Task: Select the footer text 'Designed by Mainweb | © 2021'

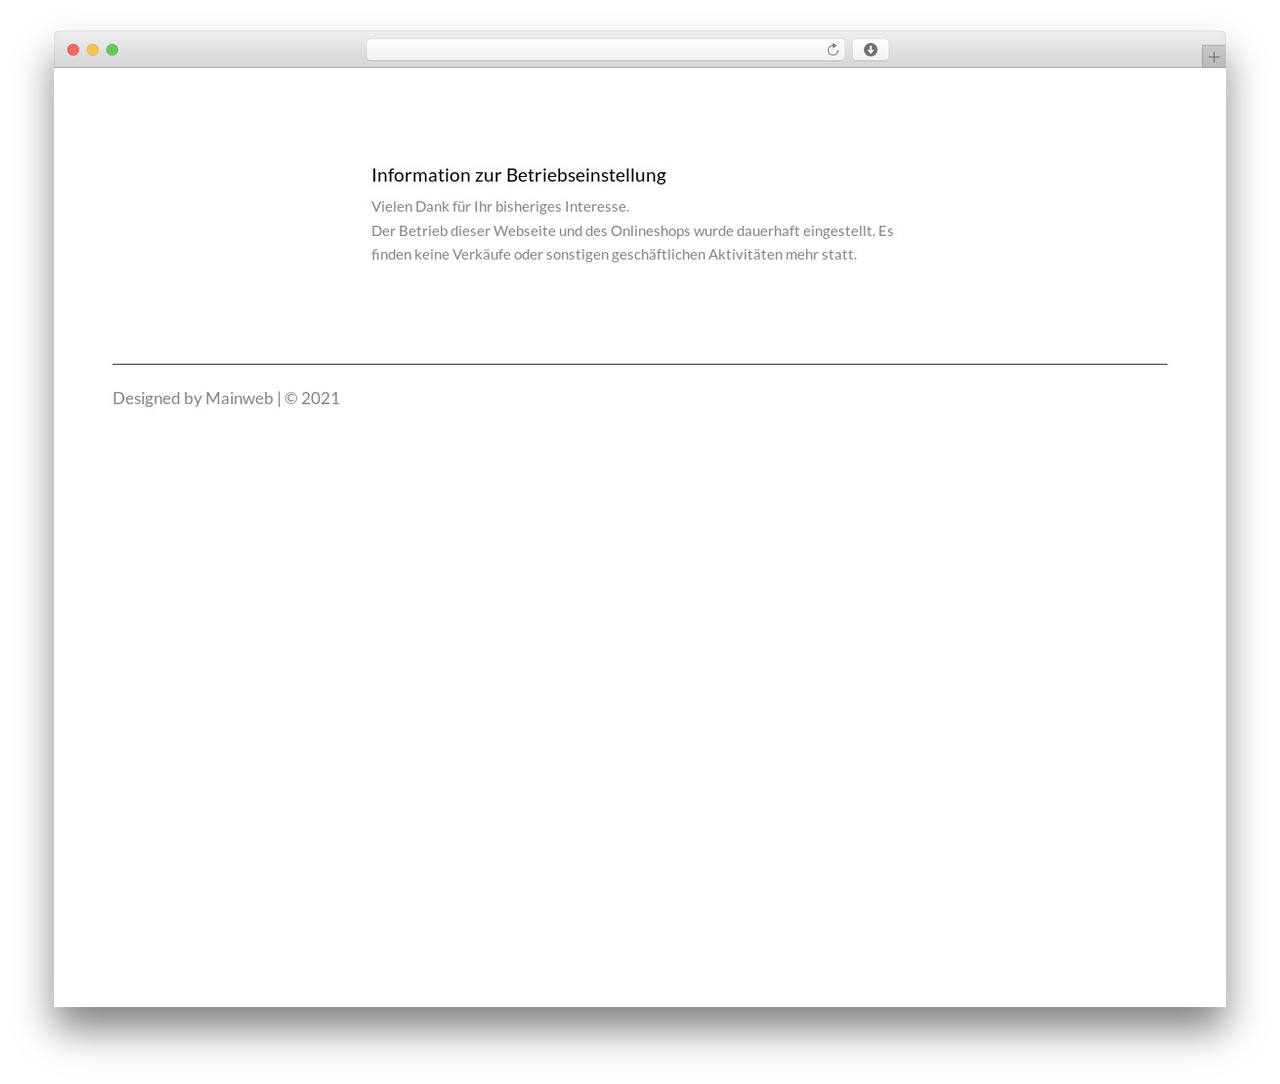Action: pyautogui.click(x=226, y=398)
